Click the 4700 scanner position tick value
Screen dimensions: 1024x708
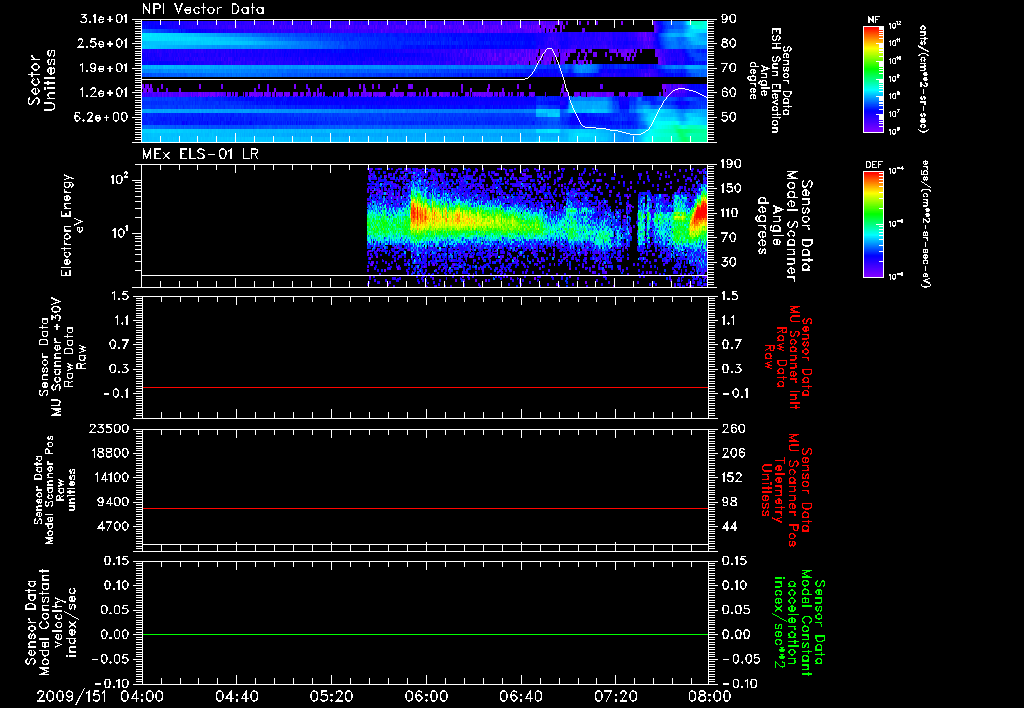coord(114,526)
